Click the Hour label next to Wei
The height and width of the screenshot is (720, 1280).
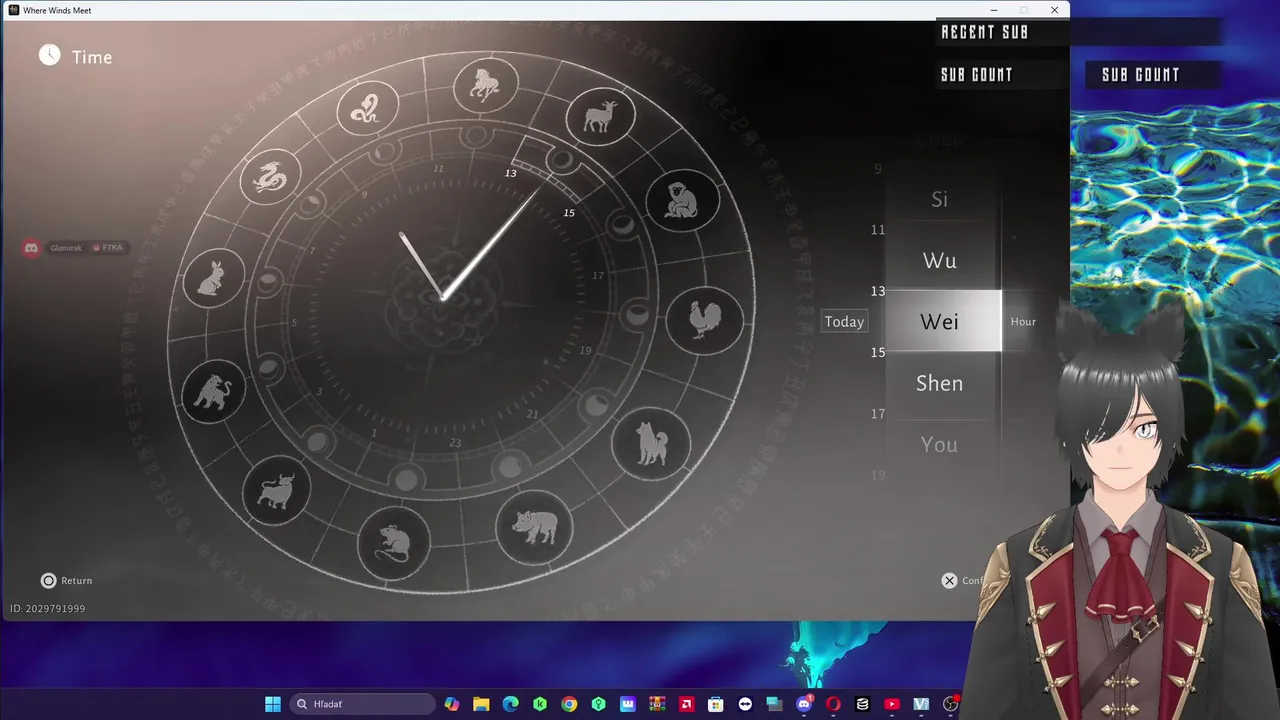tap(1023, 322)
